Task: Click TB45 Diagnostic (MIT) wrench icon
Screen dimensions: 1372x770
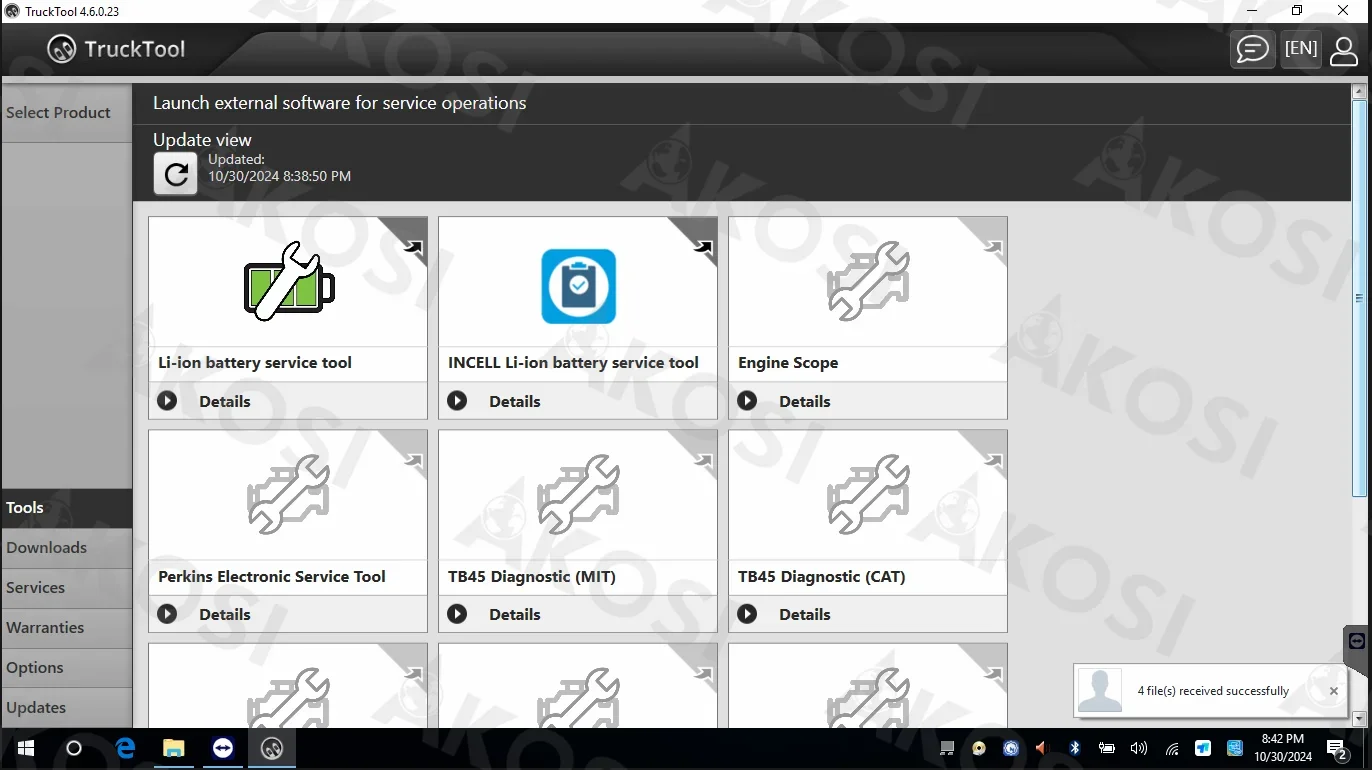Action: 578,494
